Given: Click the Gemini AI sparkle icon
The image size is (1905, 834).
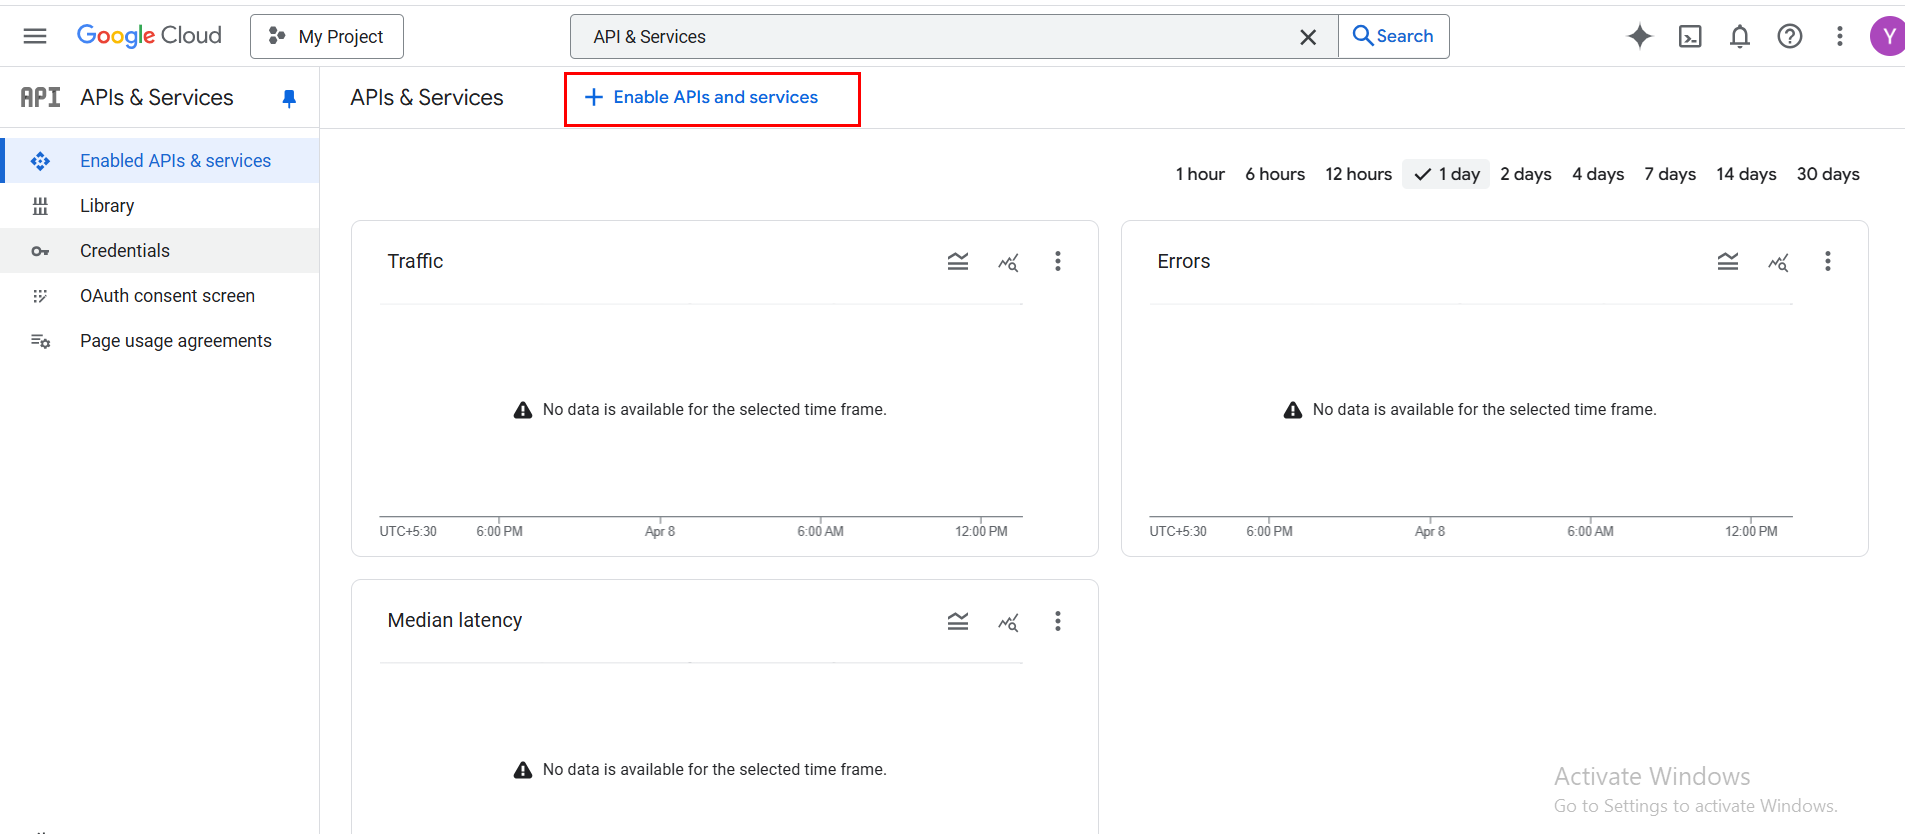Looking at the screenshot, I should click(1640, 36).
